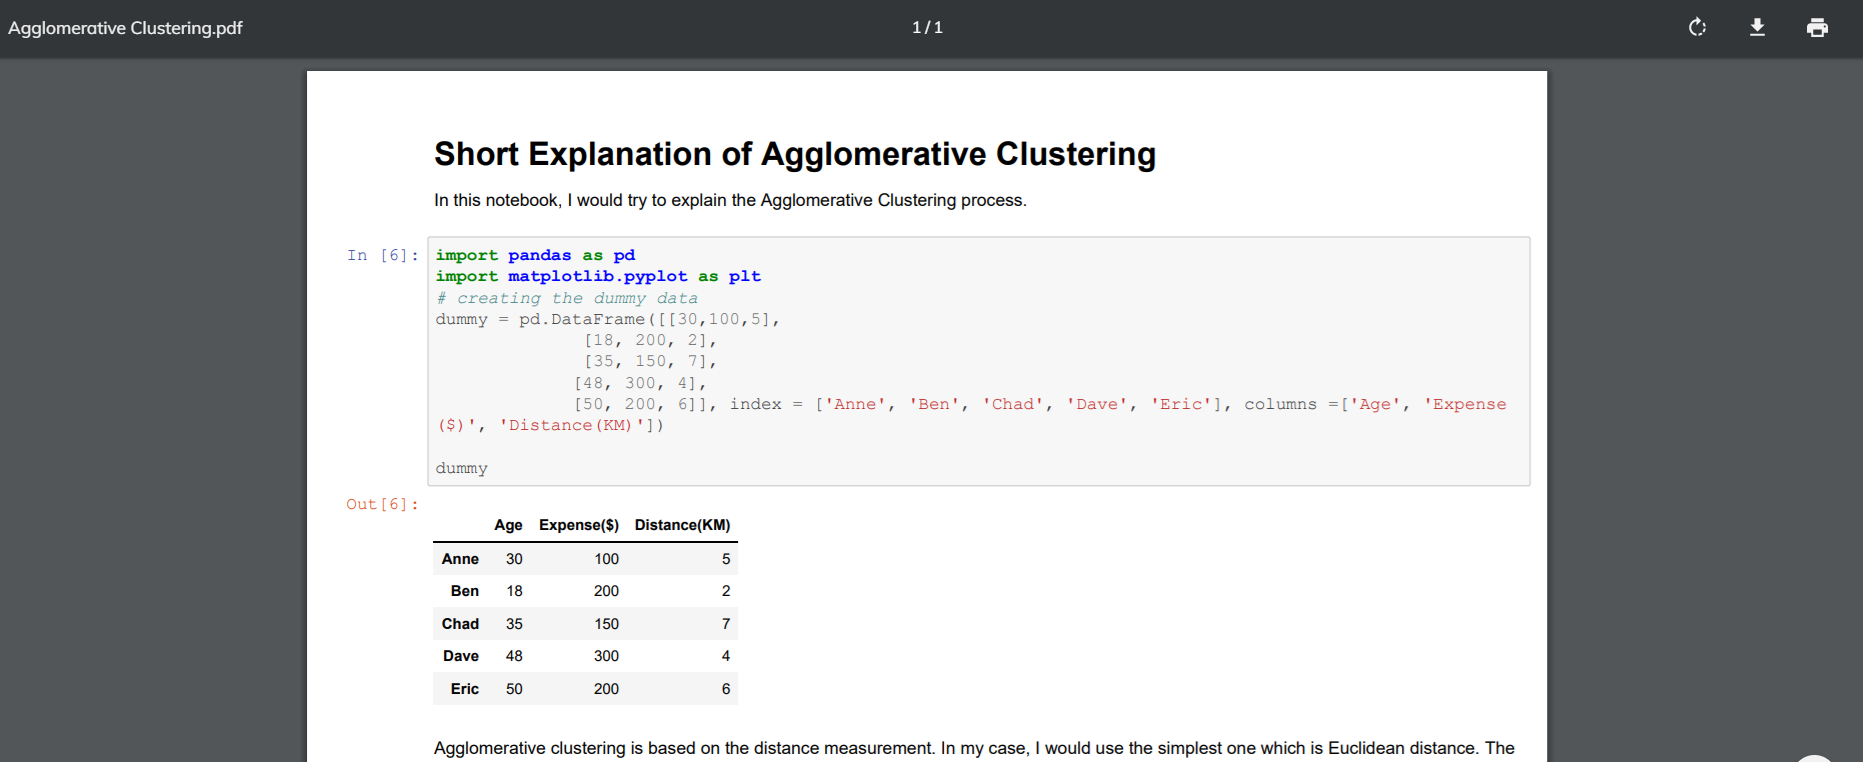The image size is (1863, 762).
Task: Click the Out[6] output prompt
Action: (x=382, y=505)
